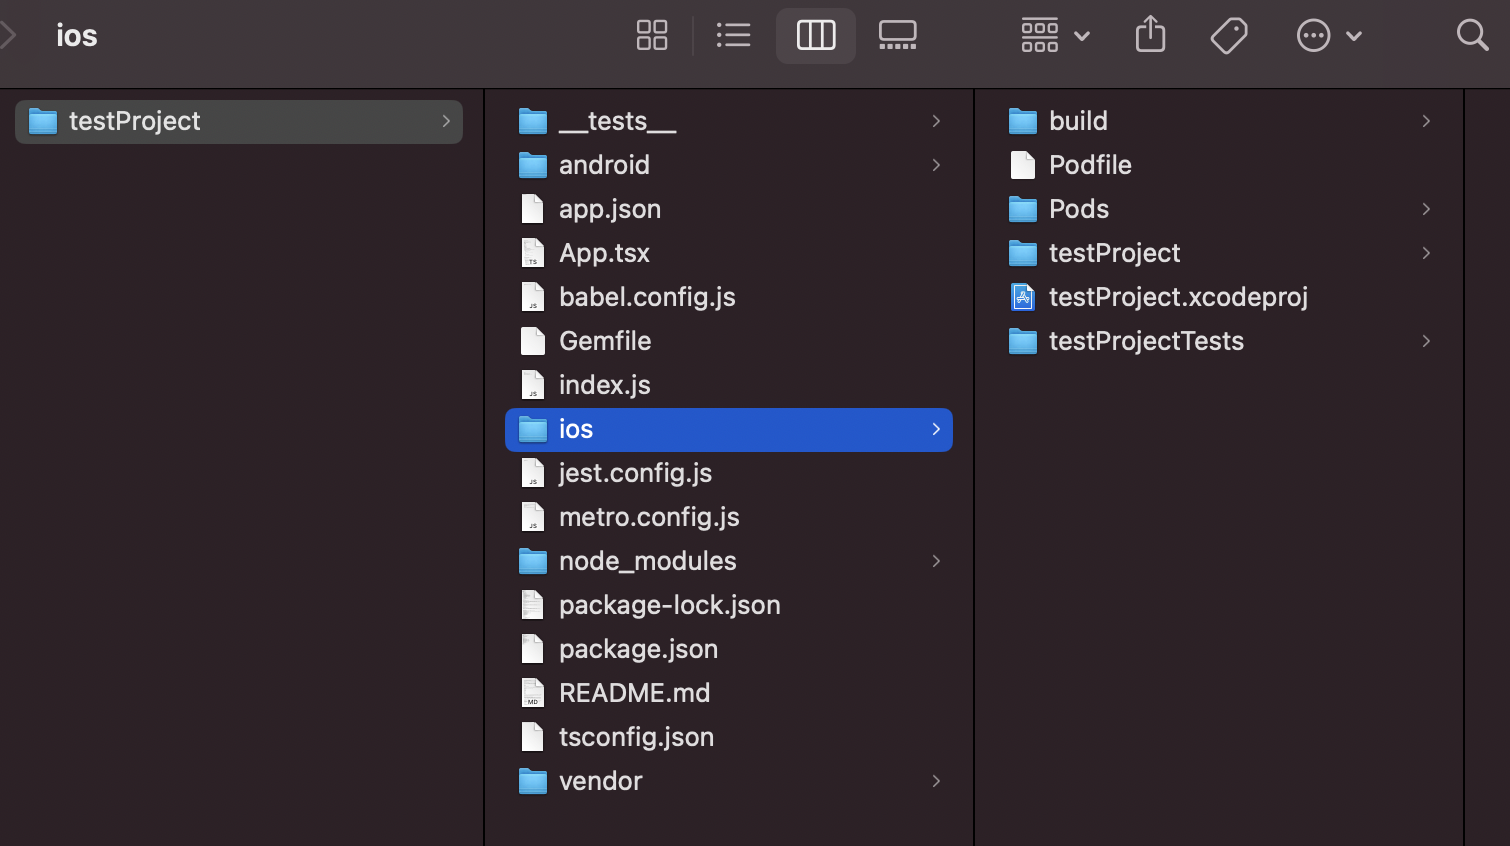Open the group-by options dropdown
This screenshot has width=1510, height=846.
(1055, 36)
